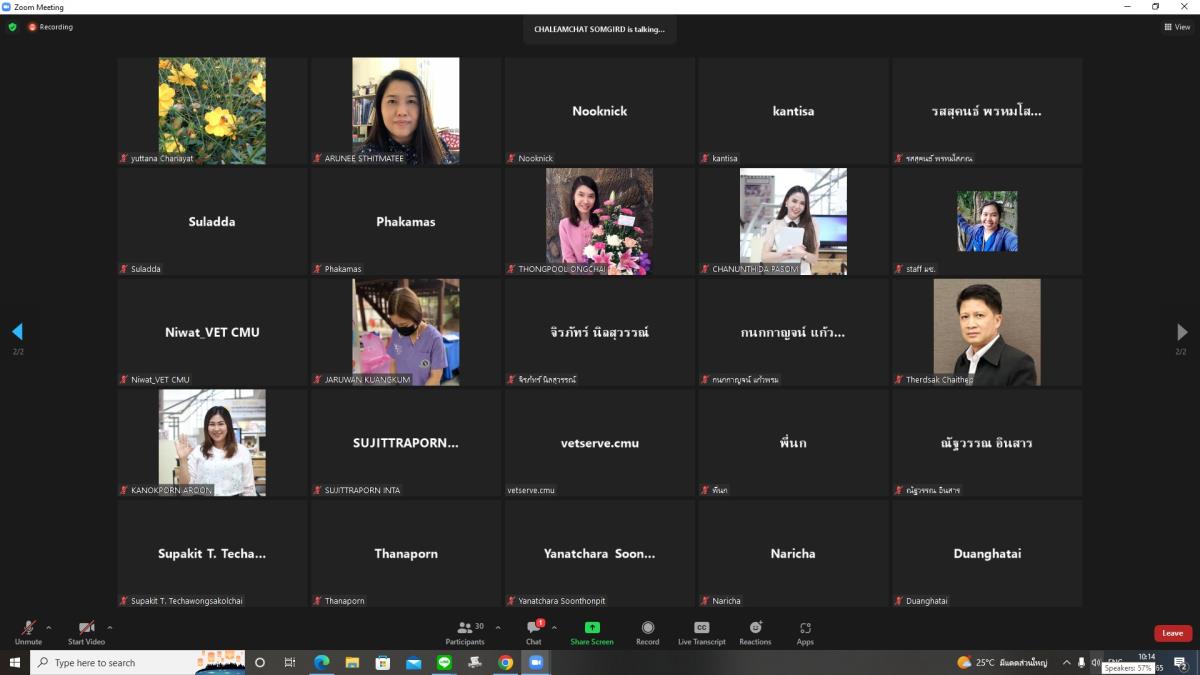Expand video options caret beside Start Video
The image size is (1200, 675).
click(x=110, y=628)
